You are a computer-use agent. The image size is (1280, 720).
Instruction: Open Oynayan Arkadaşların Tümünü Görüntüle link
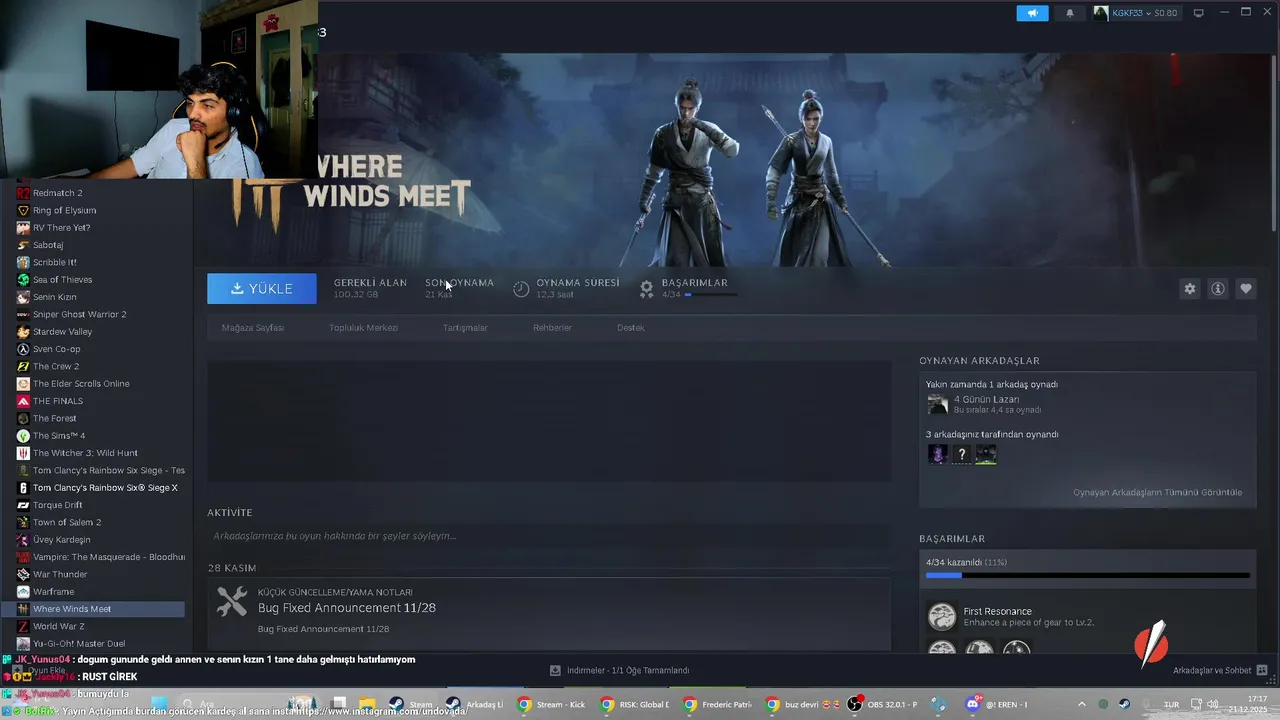[1157, 492]
